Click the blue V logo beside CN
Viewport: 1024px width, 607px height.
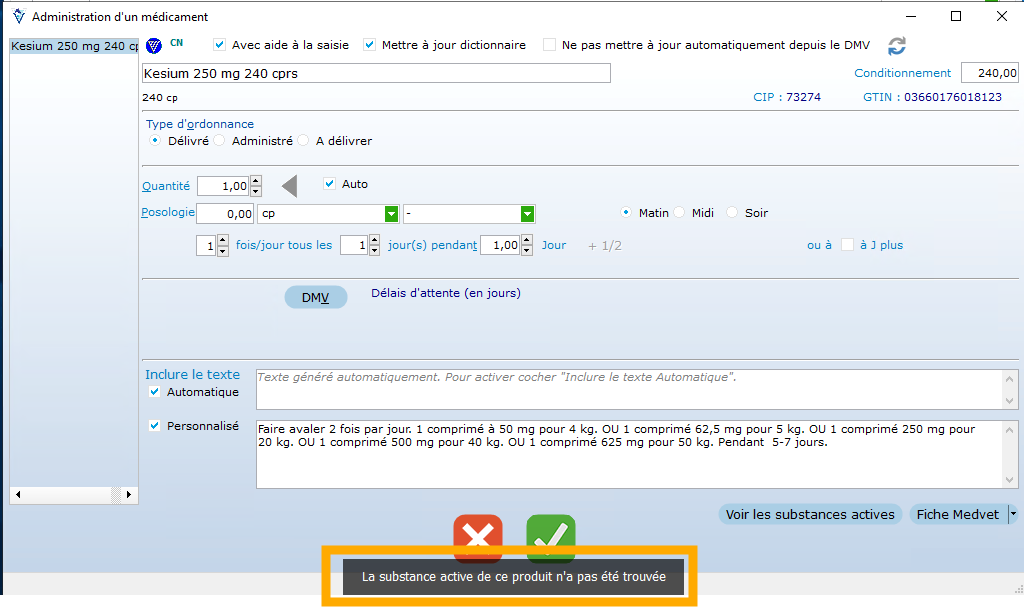(153, 46)
